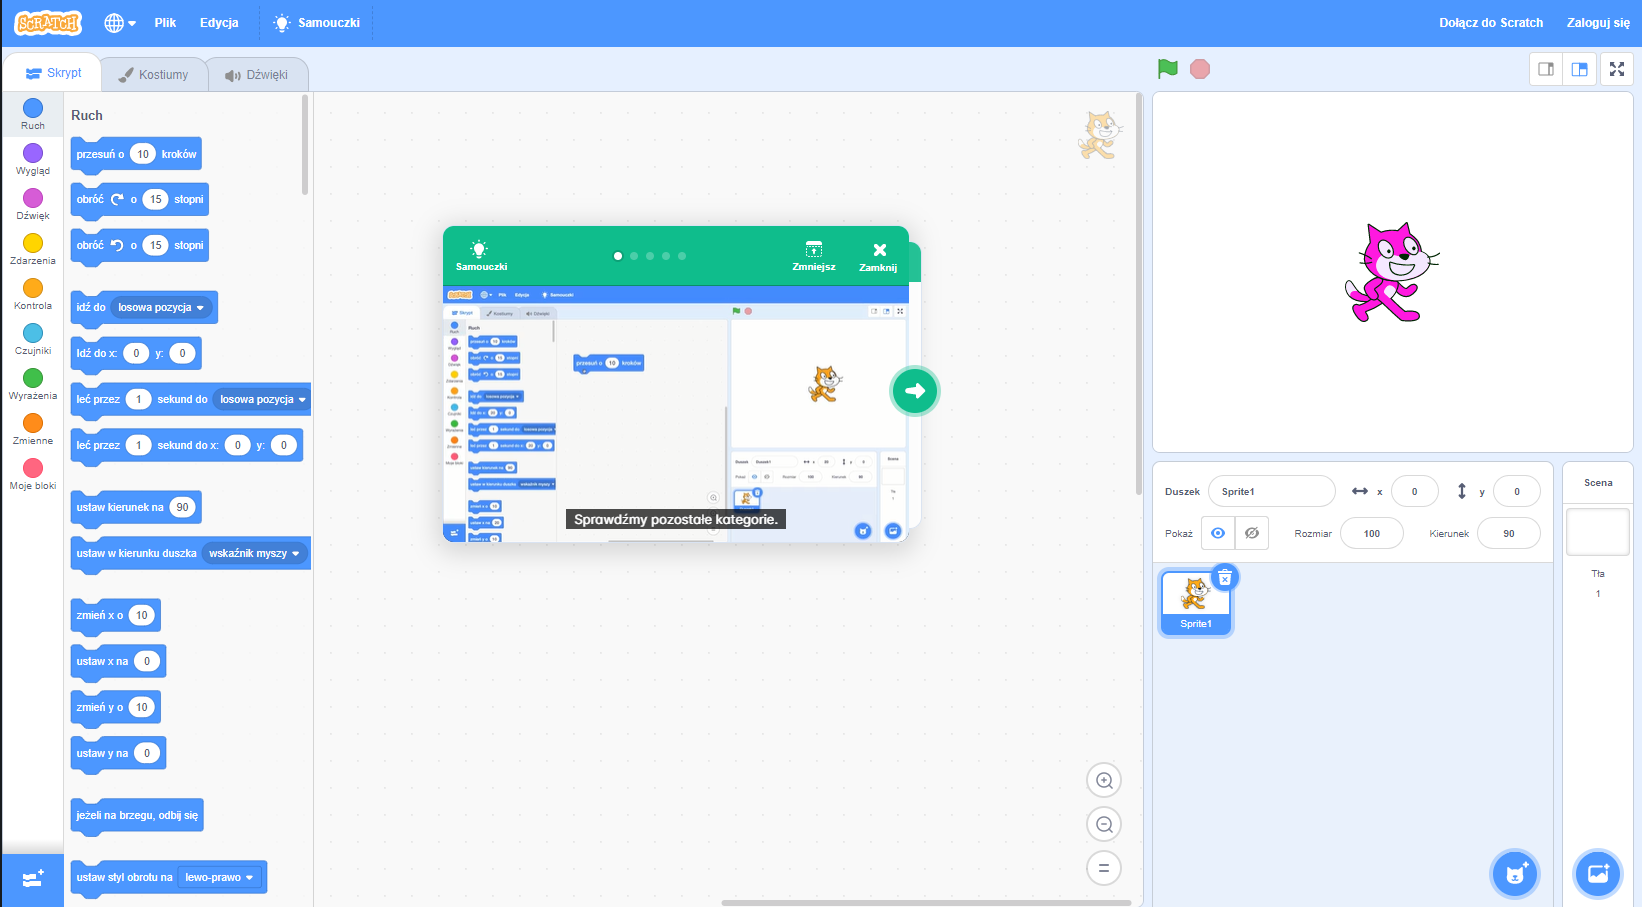Open the language globe dropdown
Viewport: 1642px width, 907px height.
119,23
